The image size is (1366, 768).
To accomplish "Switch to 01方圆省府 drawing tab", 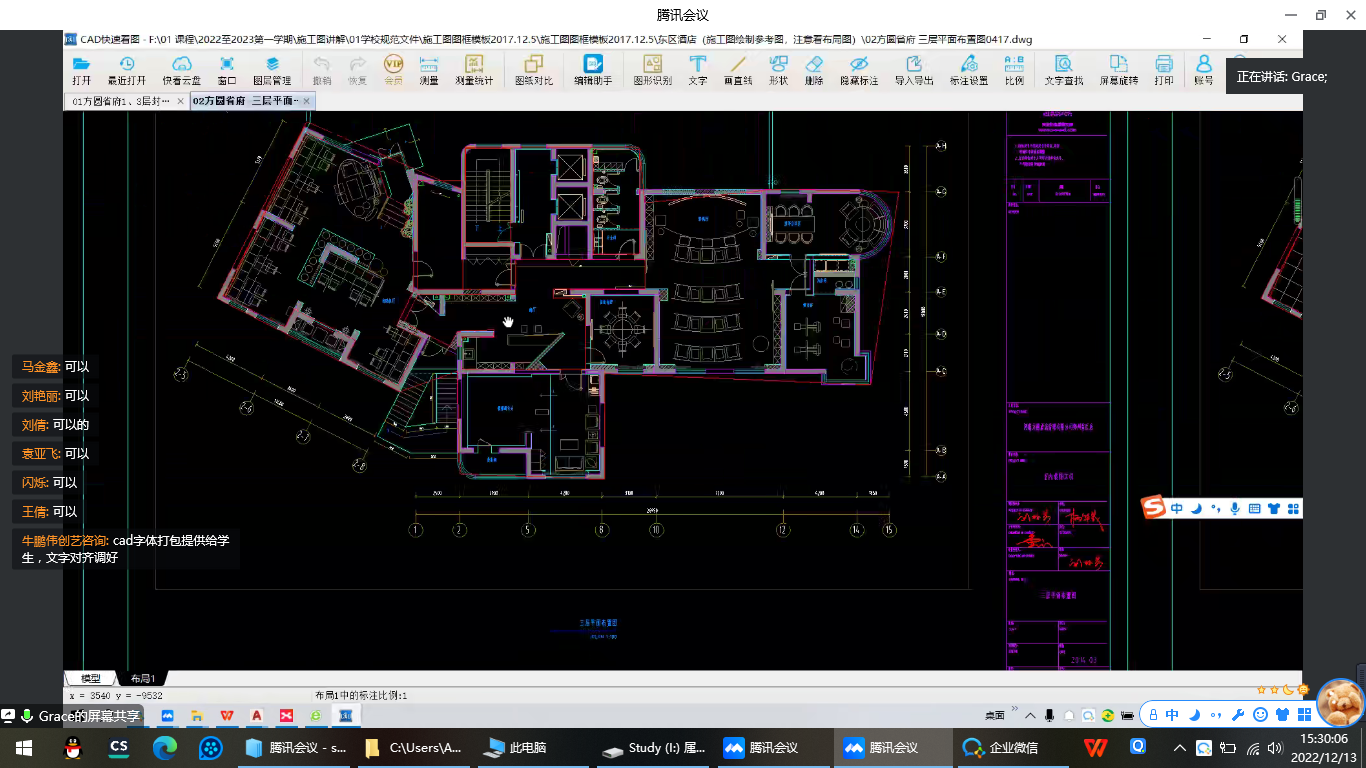I will (x=120, y=101).
